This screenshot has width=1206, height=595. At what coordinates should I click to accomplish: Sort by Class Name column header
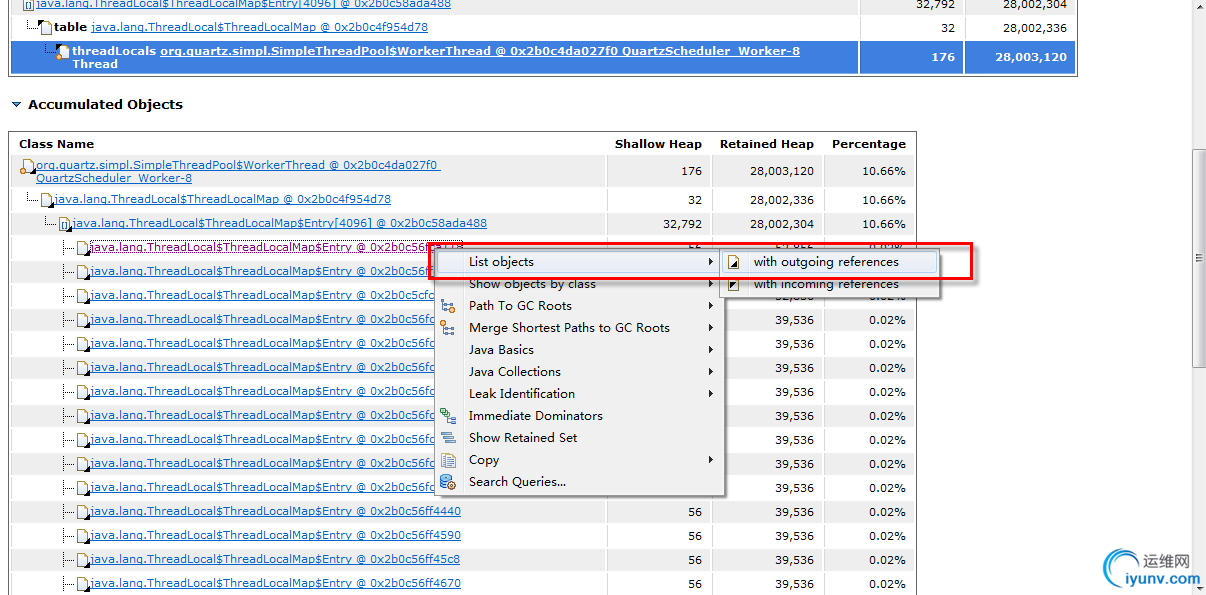56,144
